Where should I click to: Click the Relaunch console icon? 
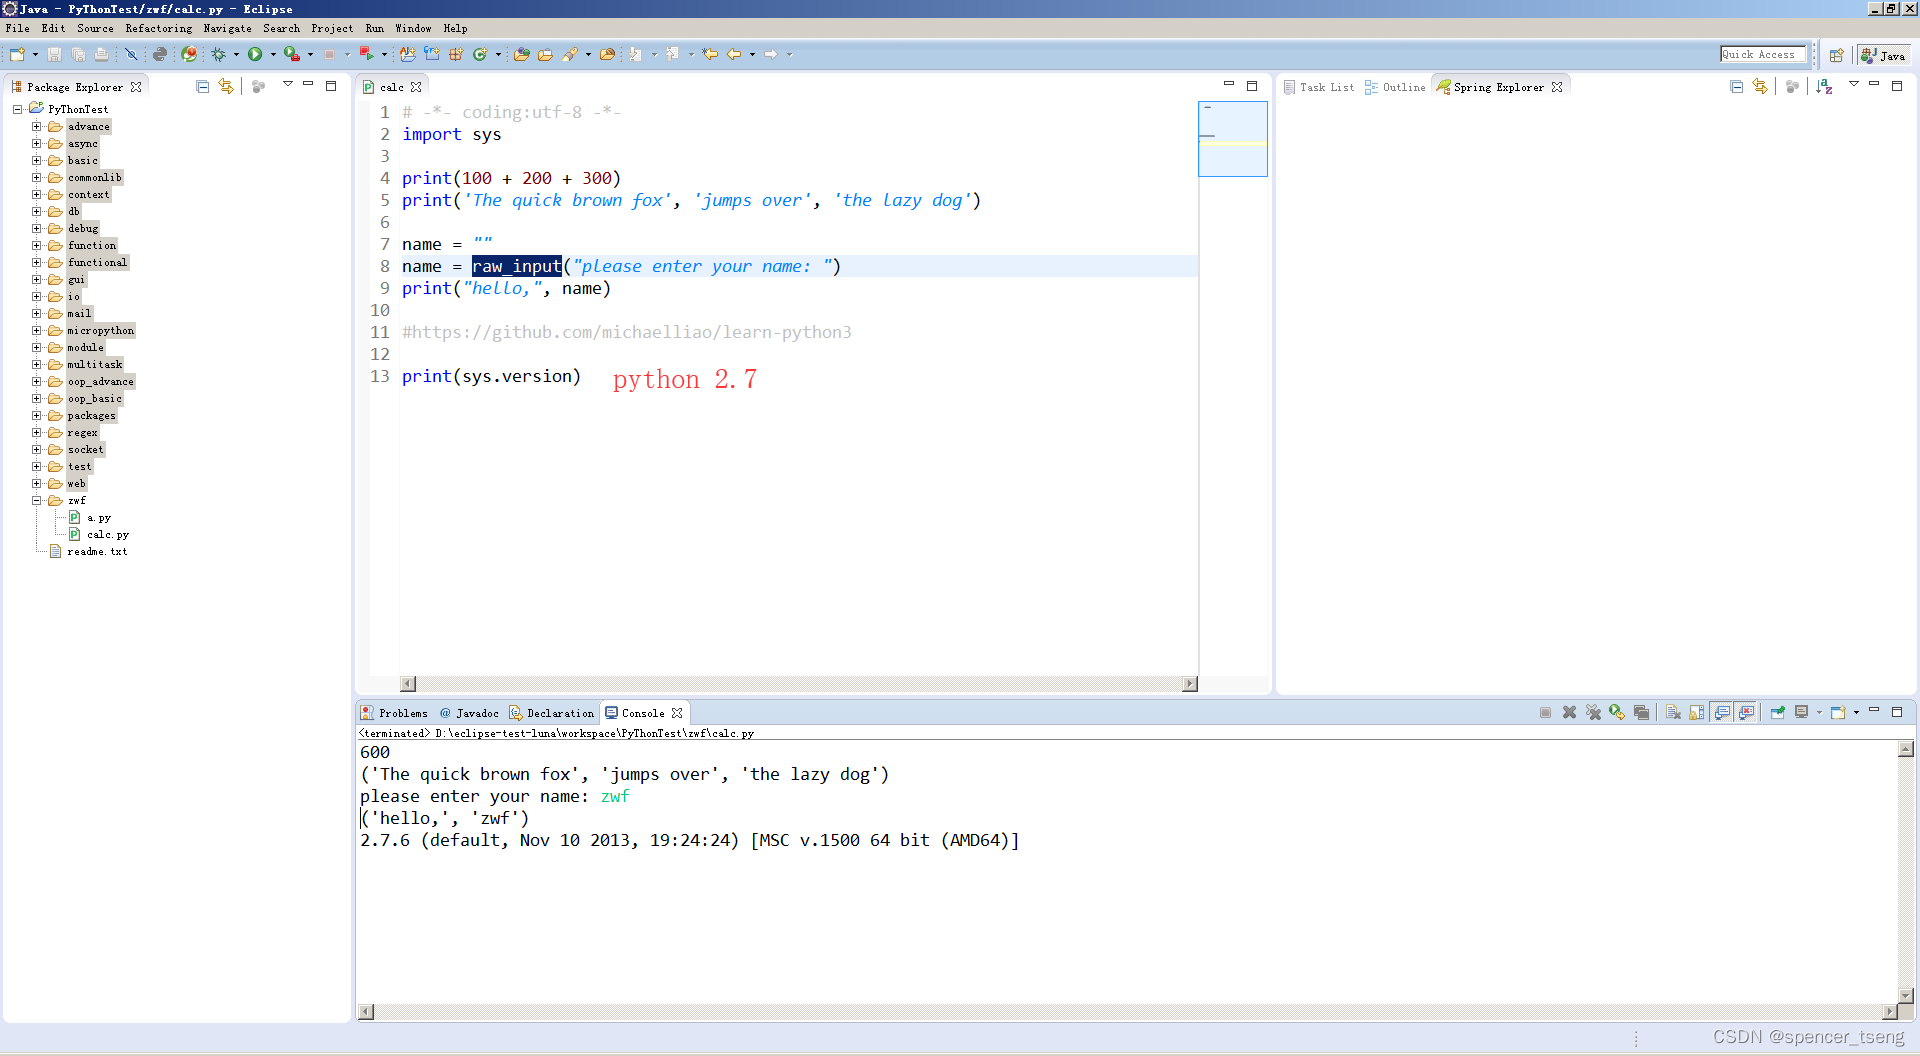pyautogui.click(x=1617, y=712)
